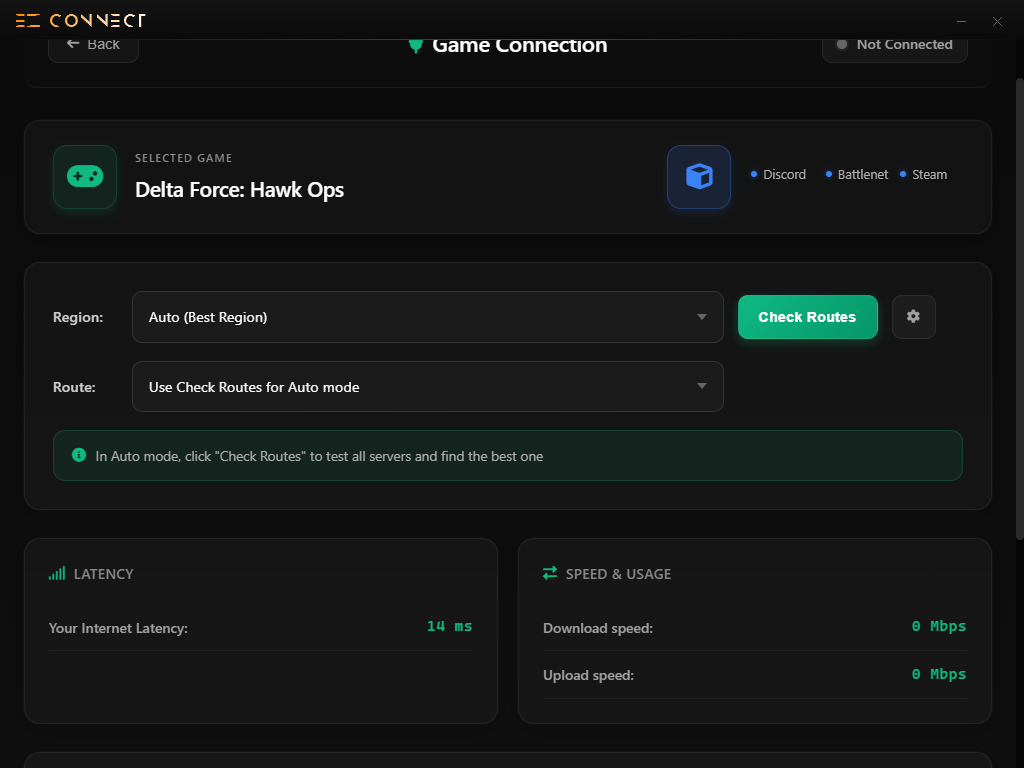Open the Region dropdown Auto (Best Region)
Screen dimensions: 1024x768
point(428,317)
